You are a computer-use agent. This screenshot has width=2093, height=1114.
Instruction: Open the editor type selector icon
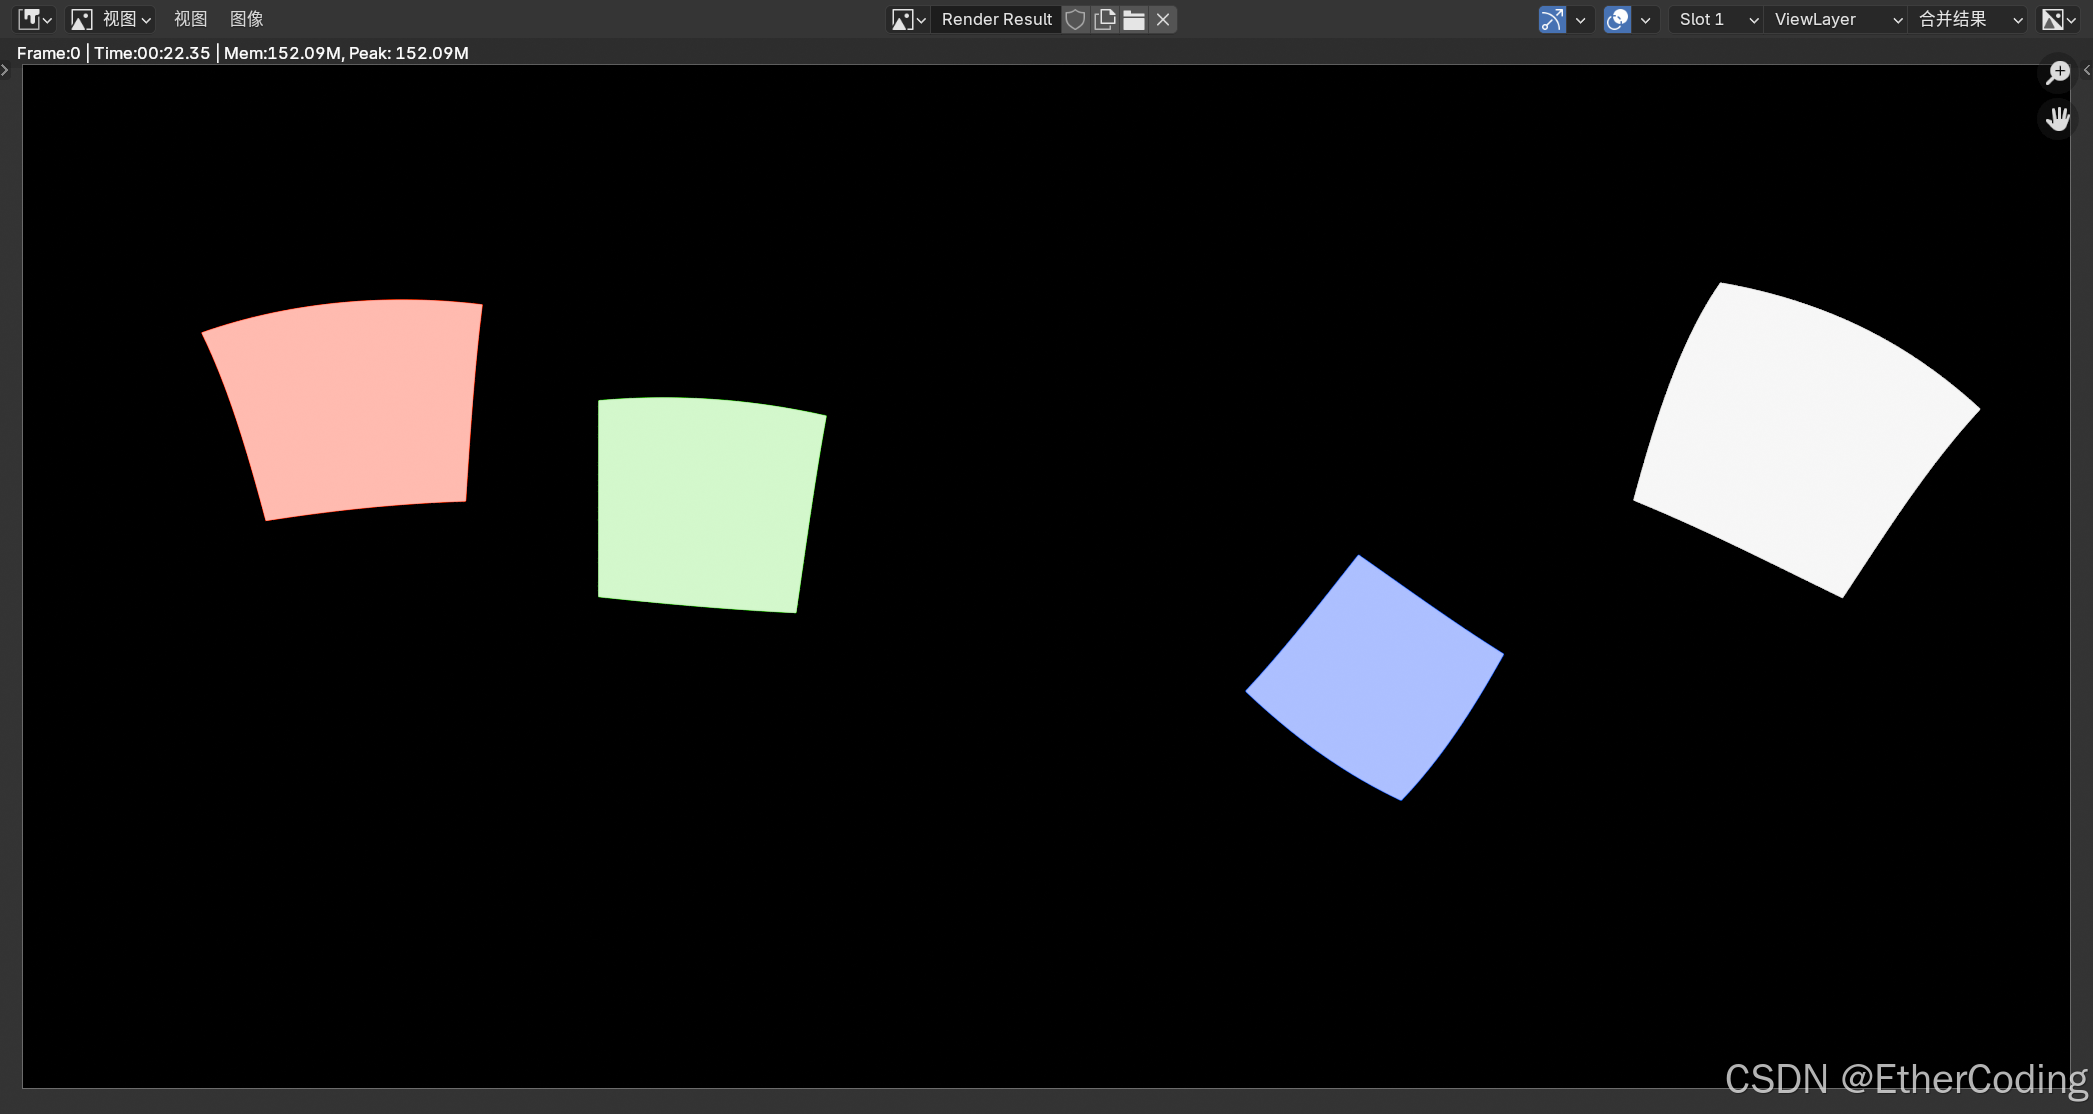coord(35,19)
